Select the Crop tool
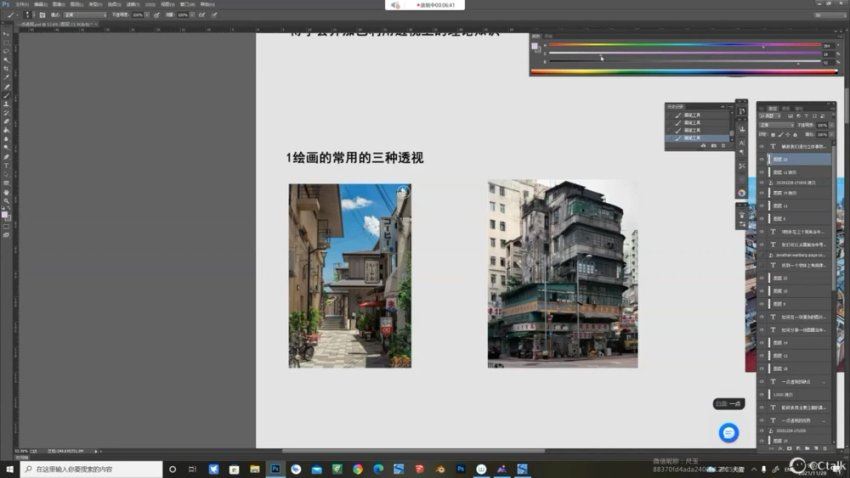The width and height of the screenshot is (850, 478). [x=7, y=68]
